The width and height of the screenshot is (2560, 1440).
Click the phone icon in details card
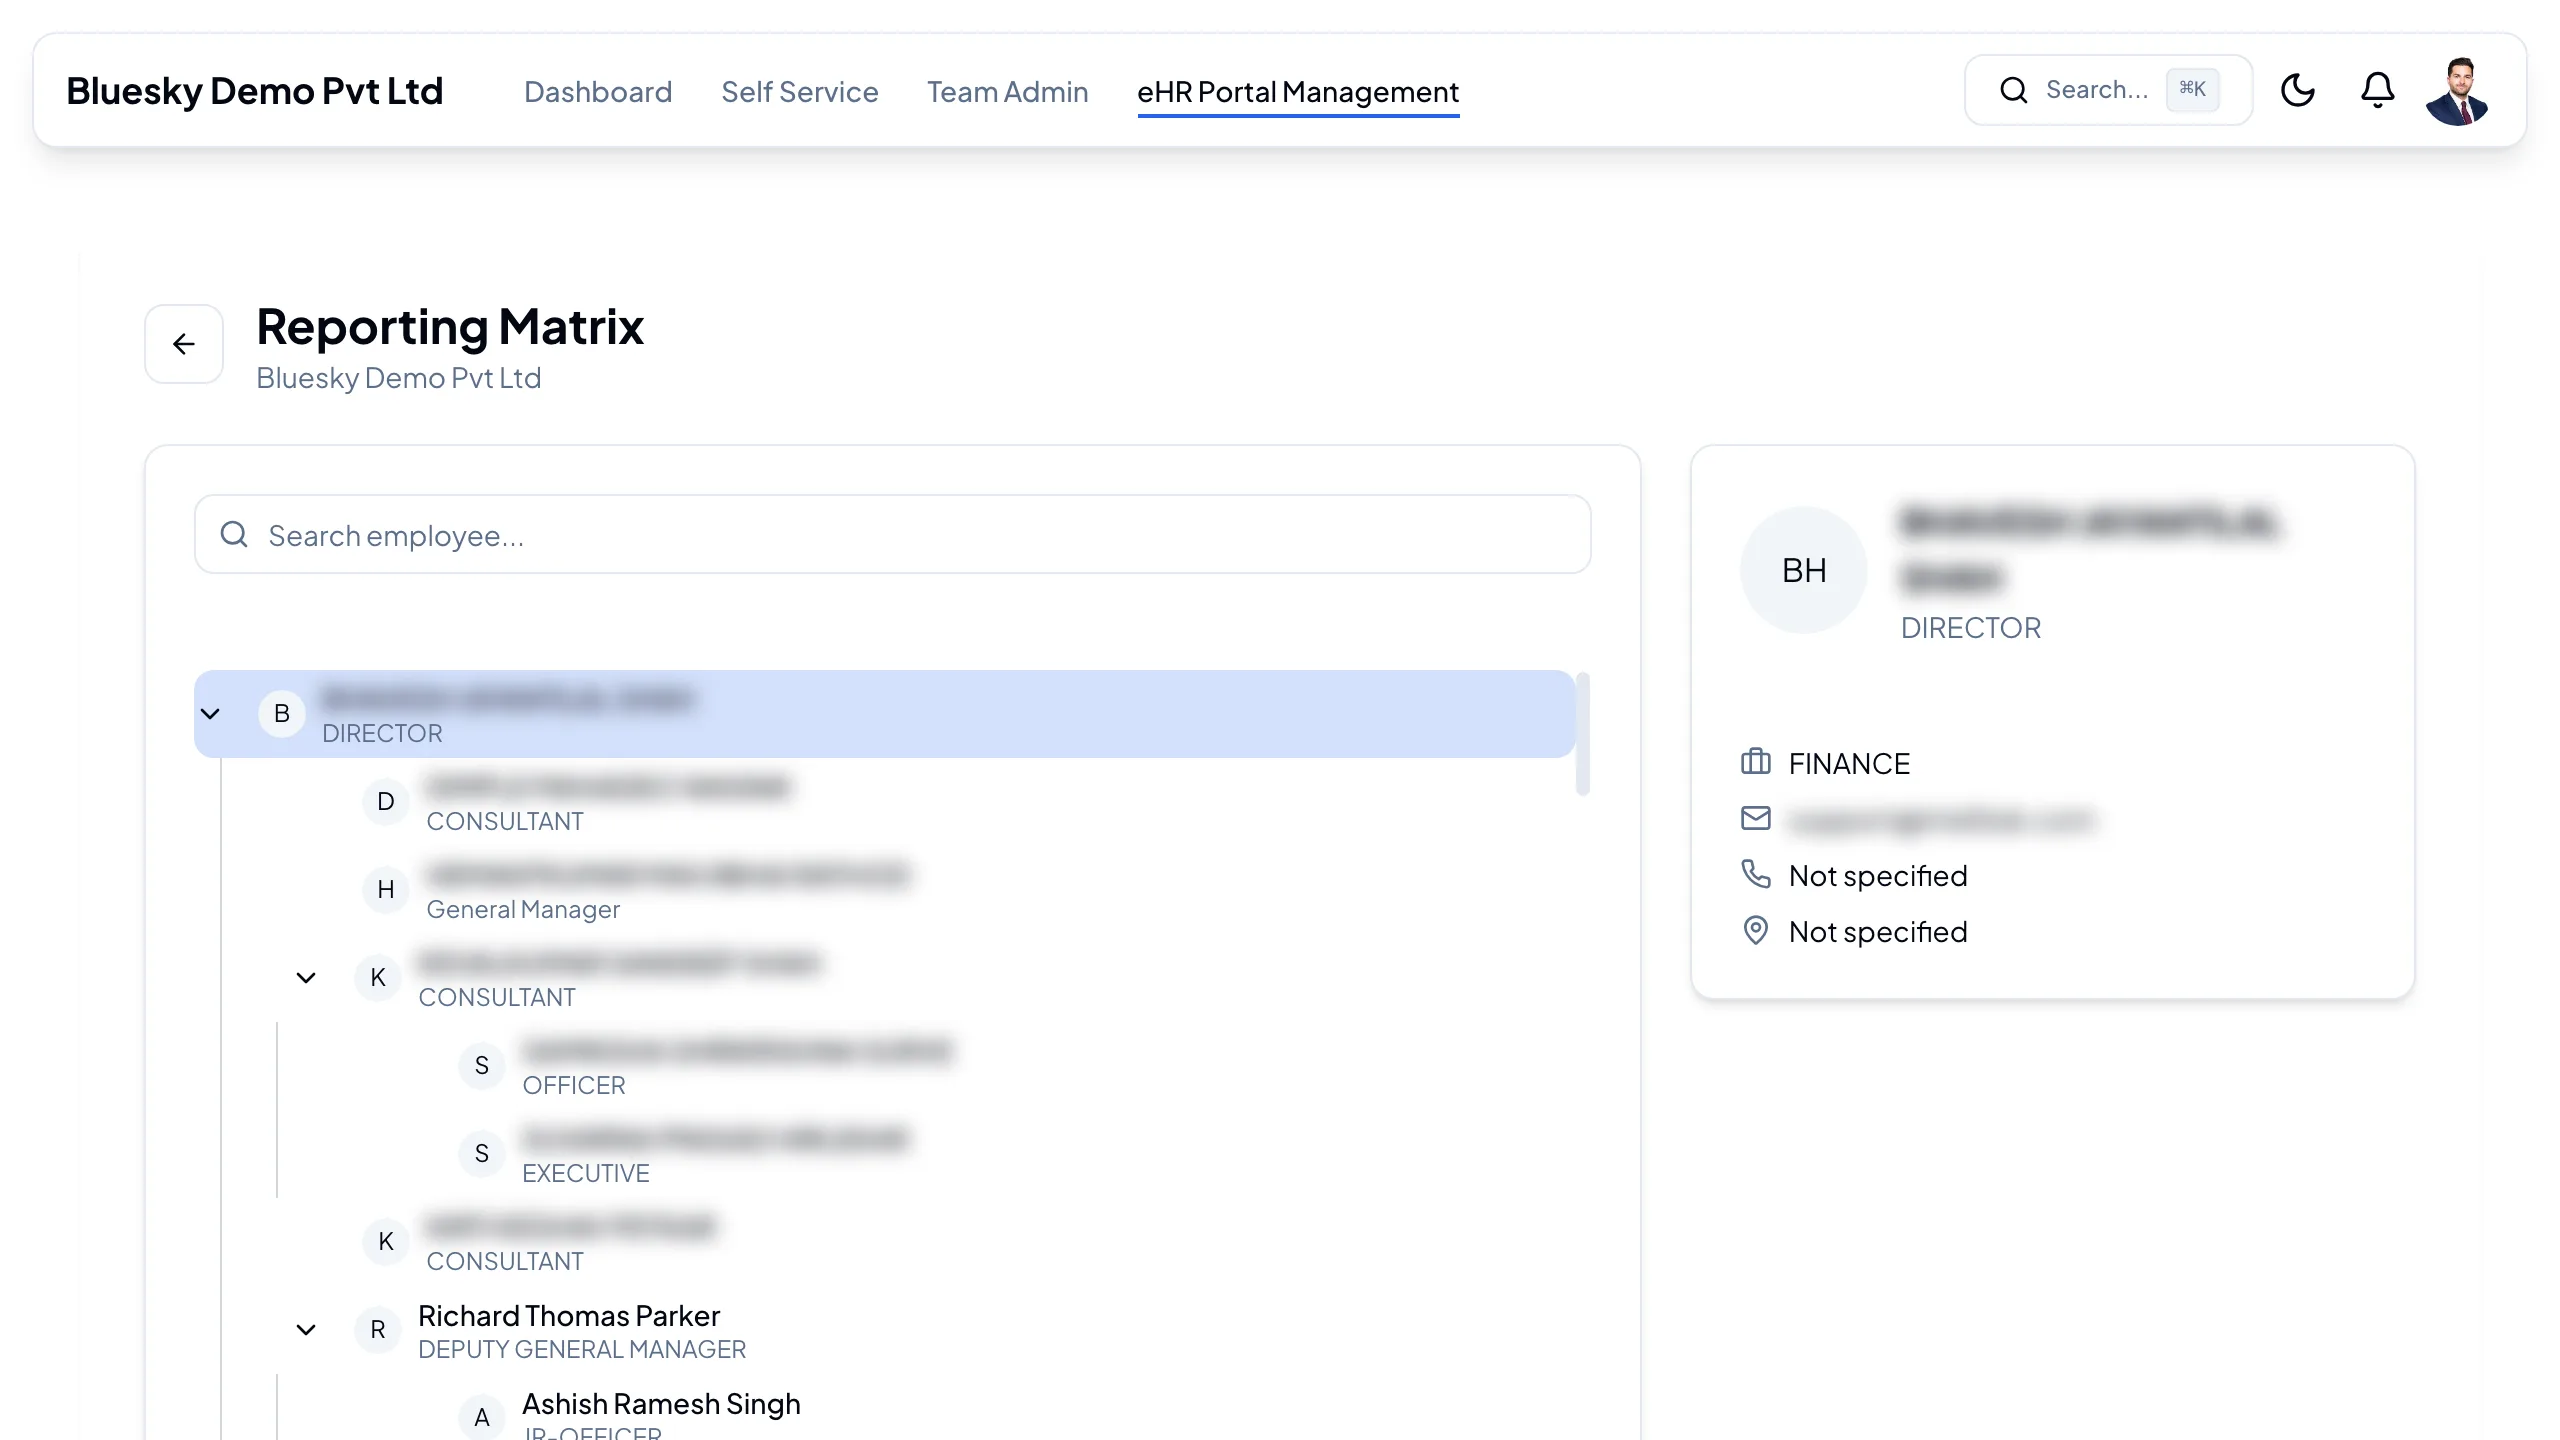[1756, 874]
